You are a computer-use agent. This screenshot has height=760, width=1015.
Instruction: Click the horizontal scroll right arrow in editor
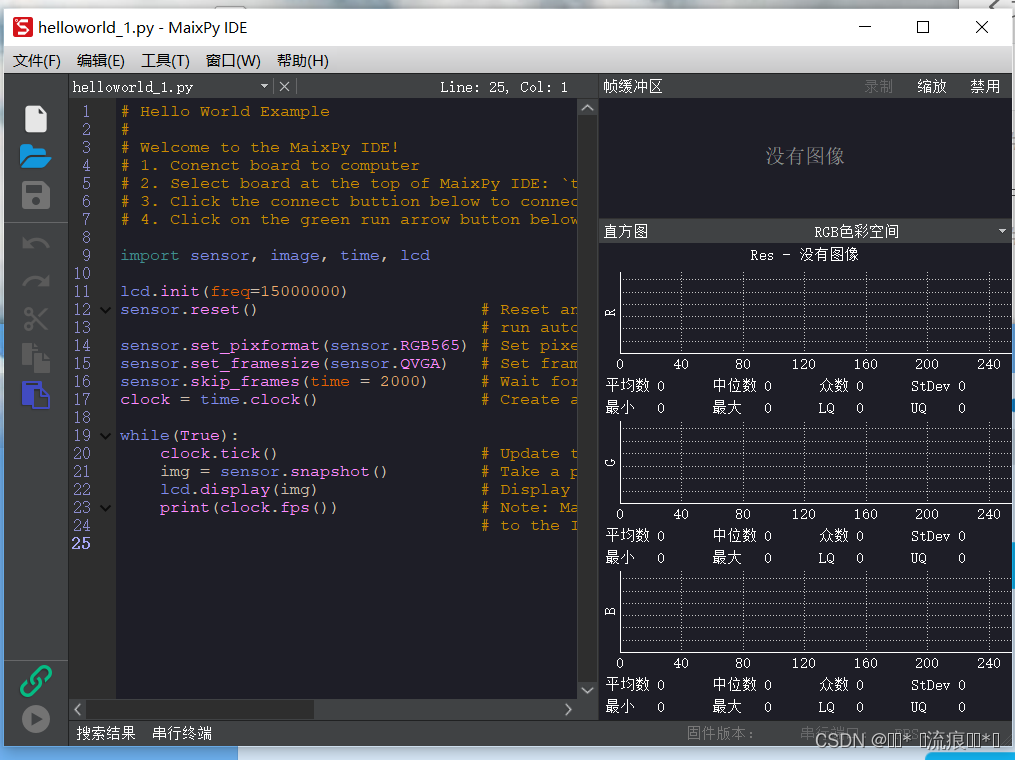[568, 710]
